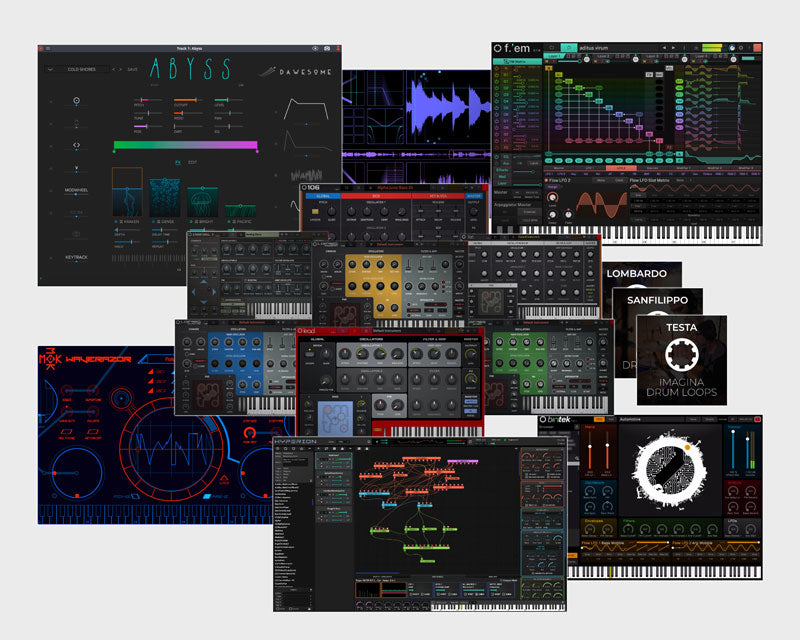Adjust the orange CUTOFF slider in Abyss
Image resolution: width=800 pixels, height=640 pixels.
click(187, 100)
